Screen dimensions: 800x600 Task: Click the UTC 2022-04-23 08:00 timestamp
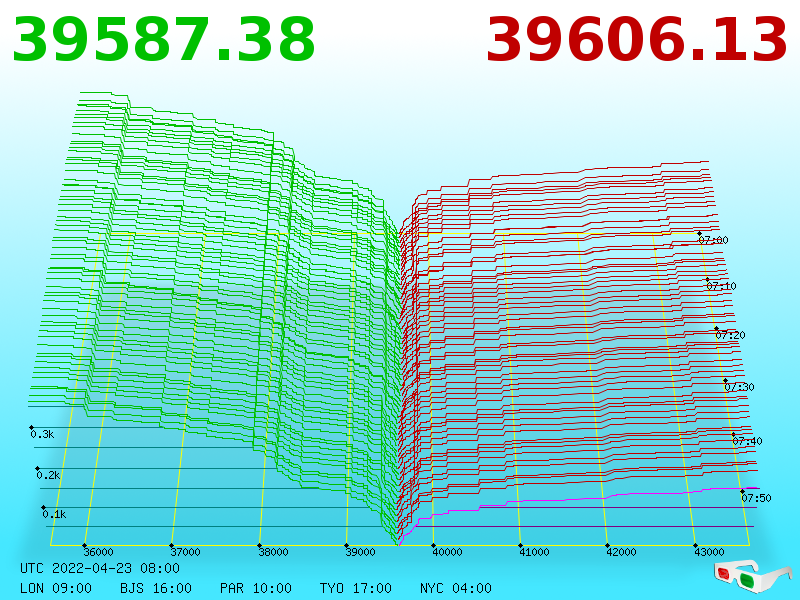(100, 568)
